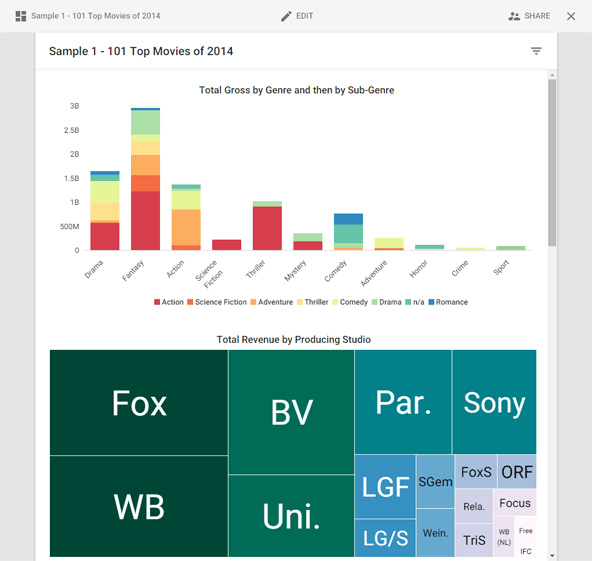Screen dimensions: 592x561
Task: Click the SHARE button label
Action: pos(537,16)
